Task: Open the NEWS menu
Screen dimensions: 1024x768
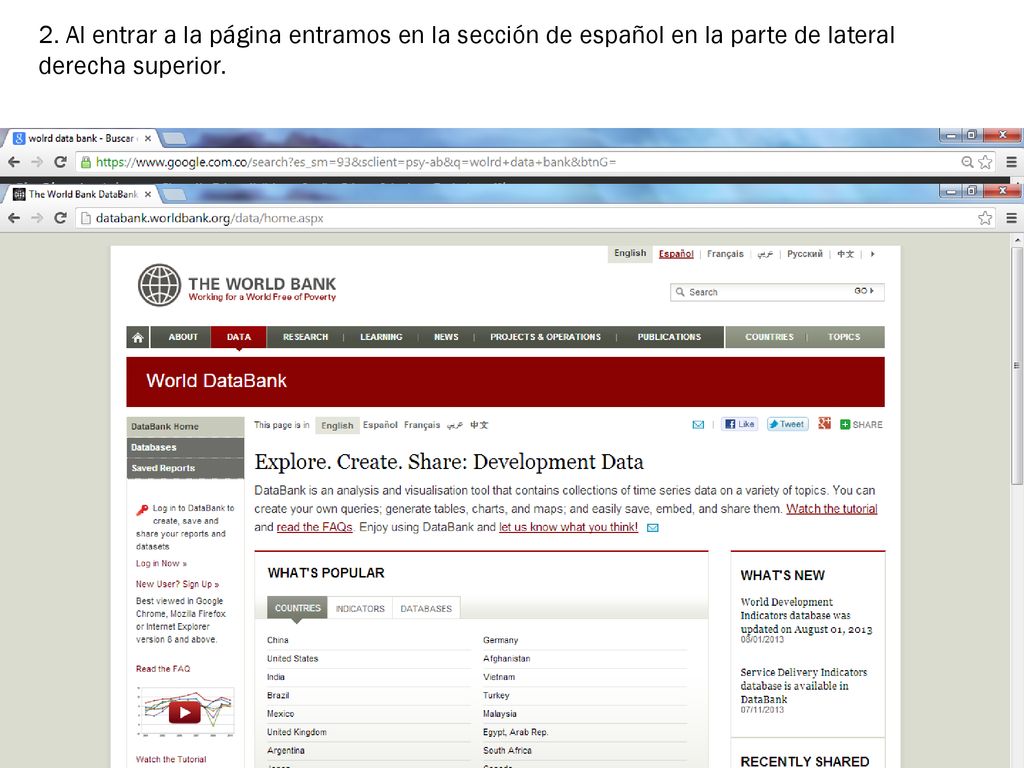Action: pos(446,337)
